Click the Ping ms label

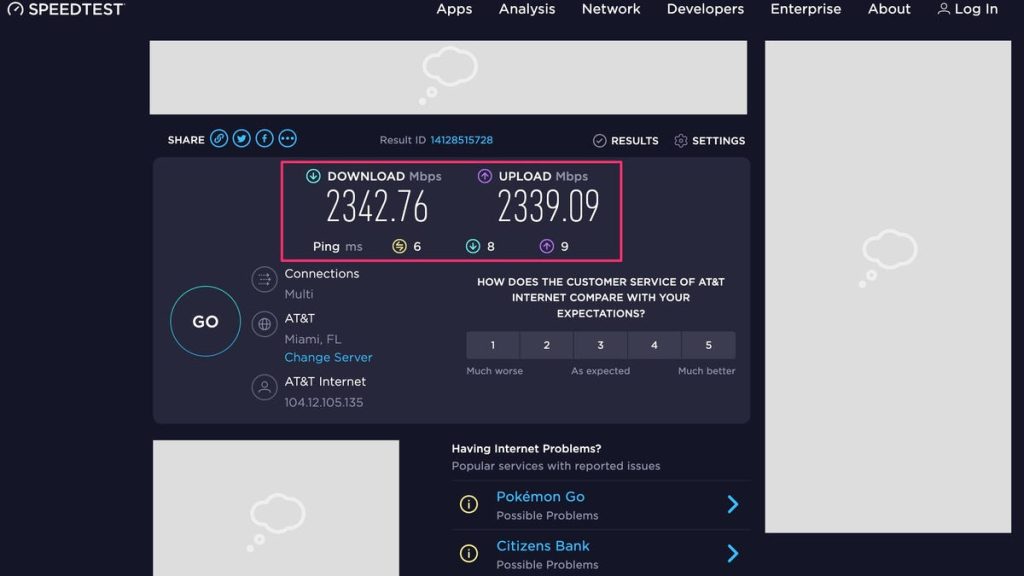[337, 246]
